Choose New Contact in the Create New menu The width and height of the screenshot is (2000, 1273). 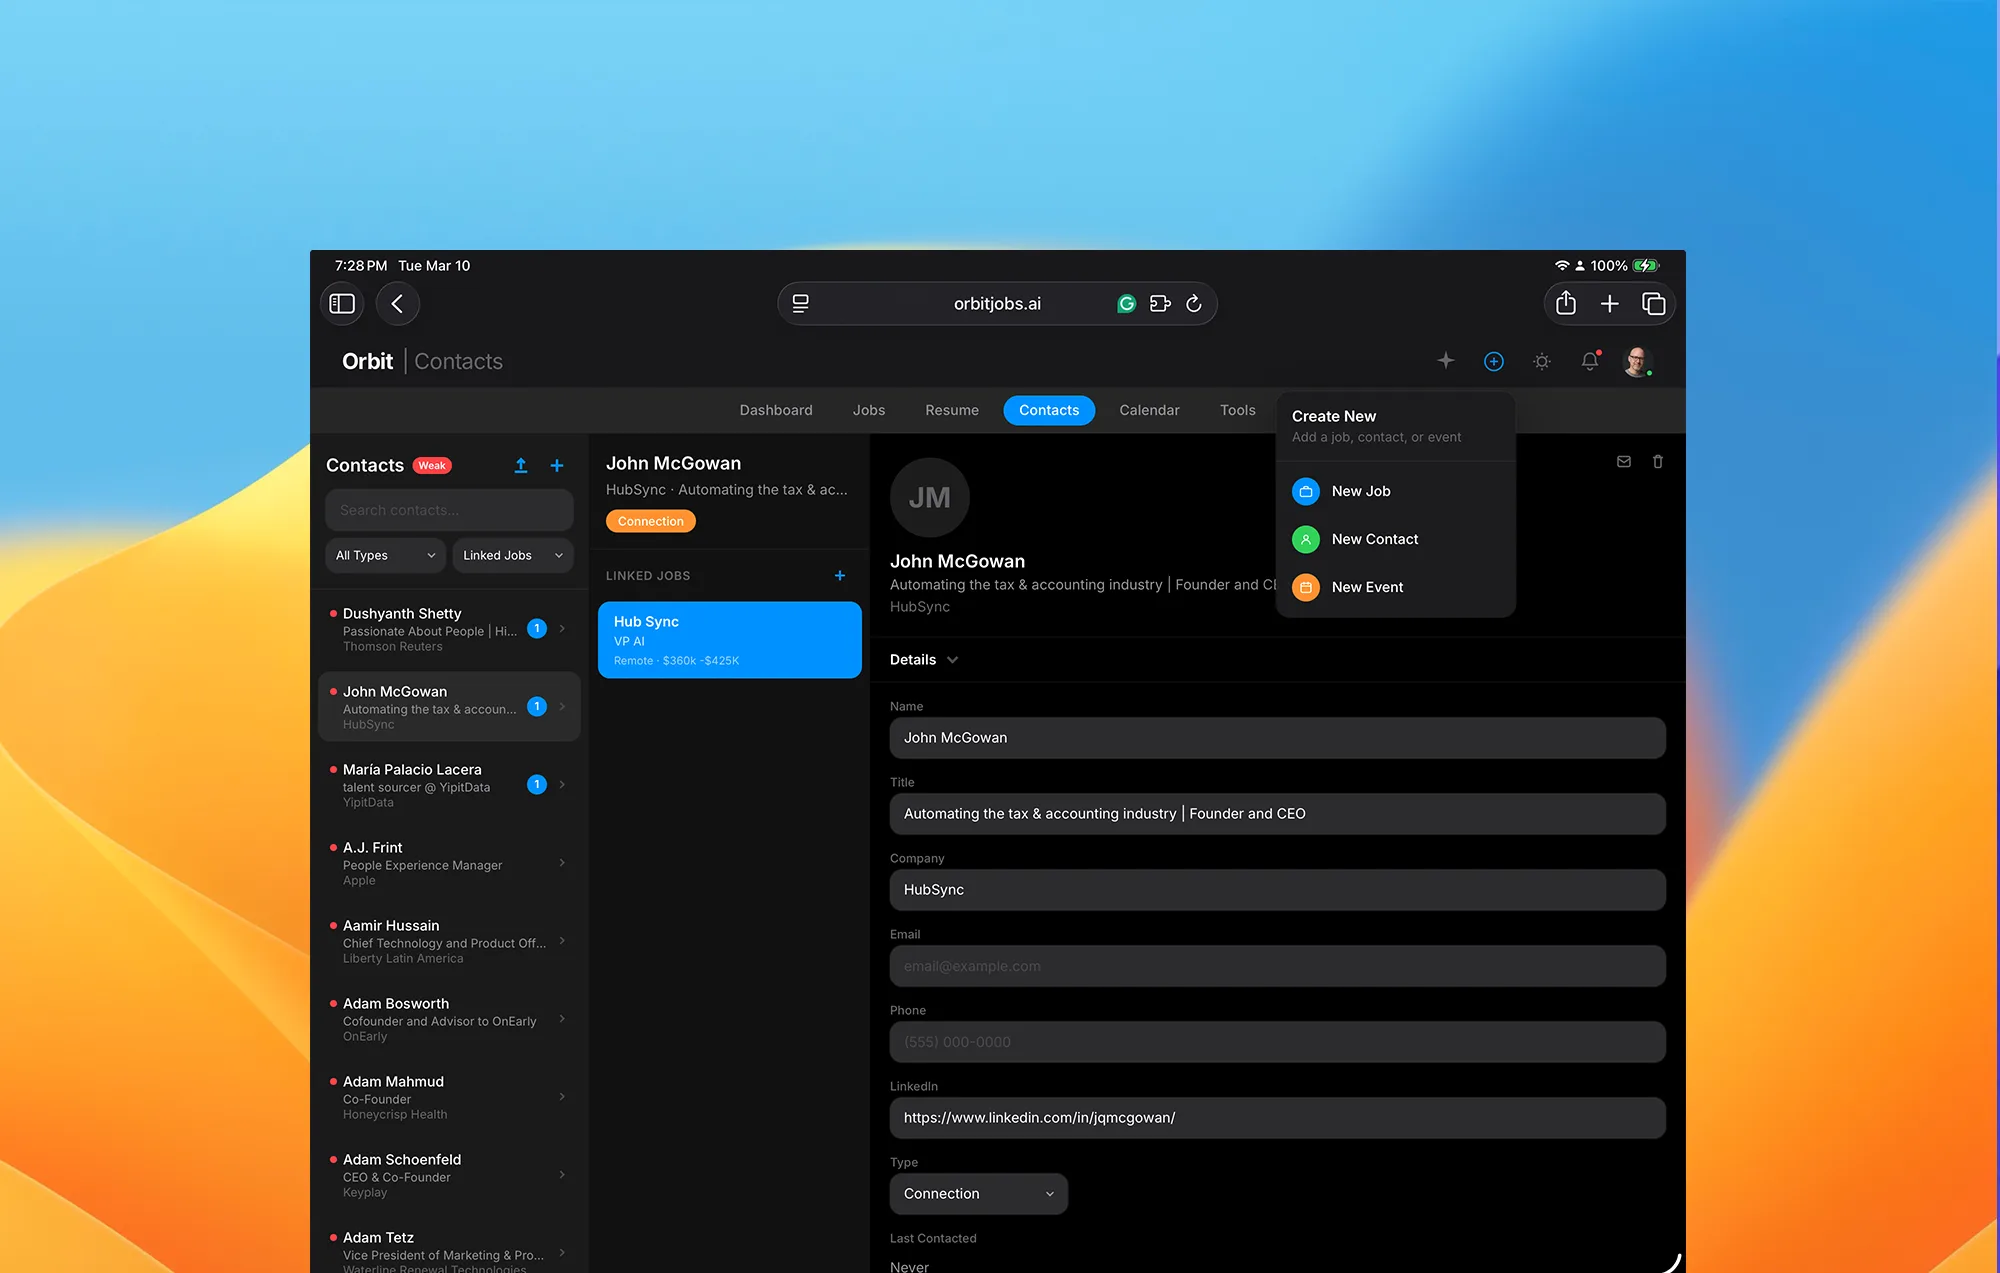click(1375, 539)
